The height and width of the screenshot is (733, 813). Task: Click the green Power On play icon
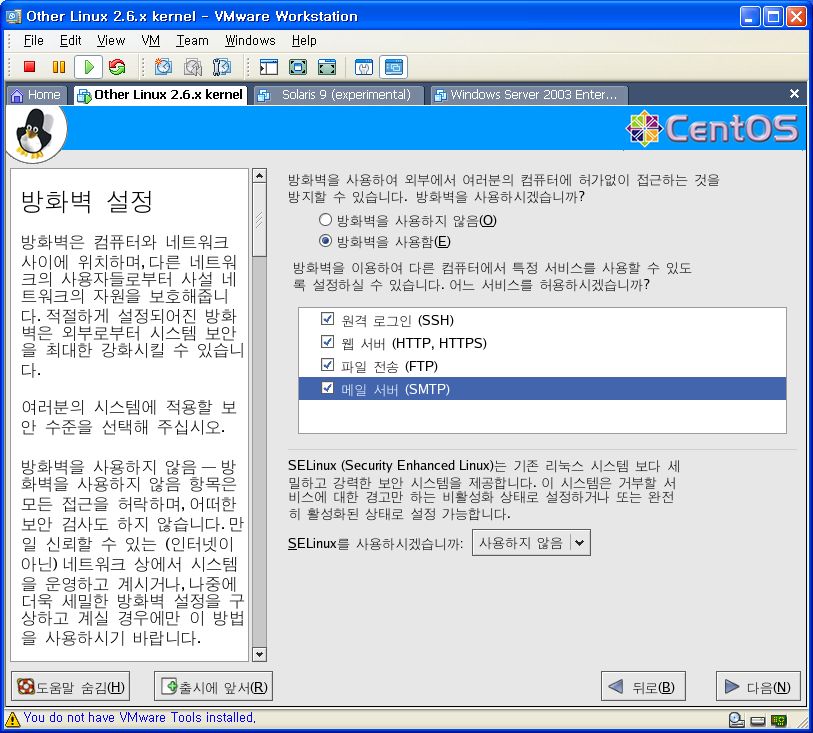point(88,67)
